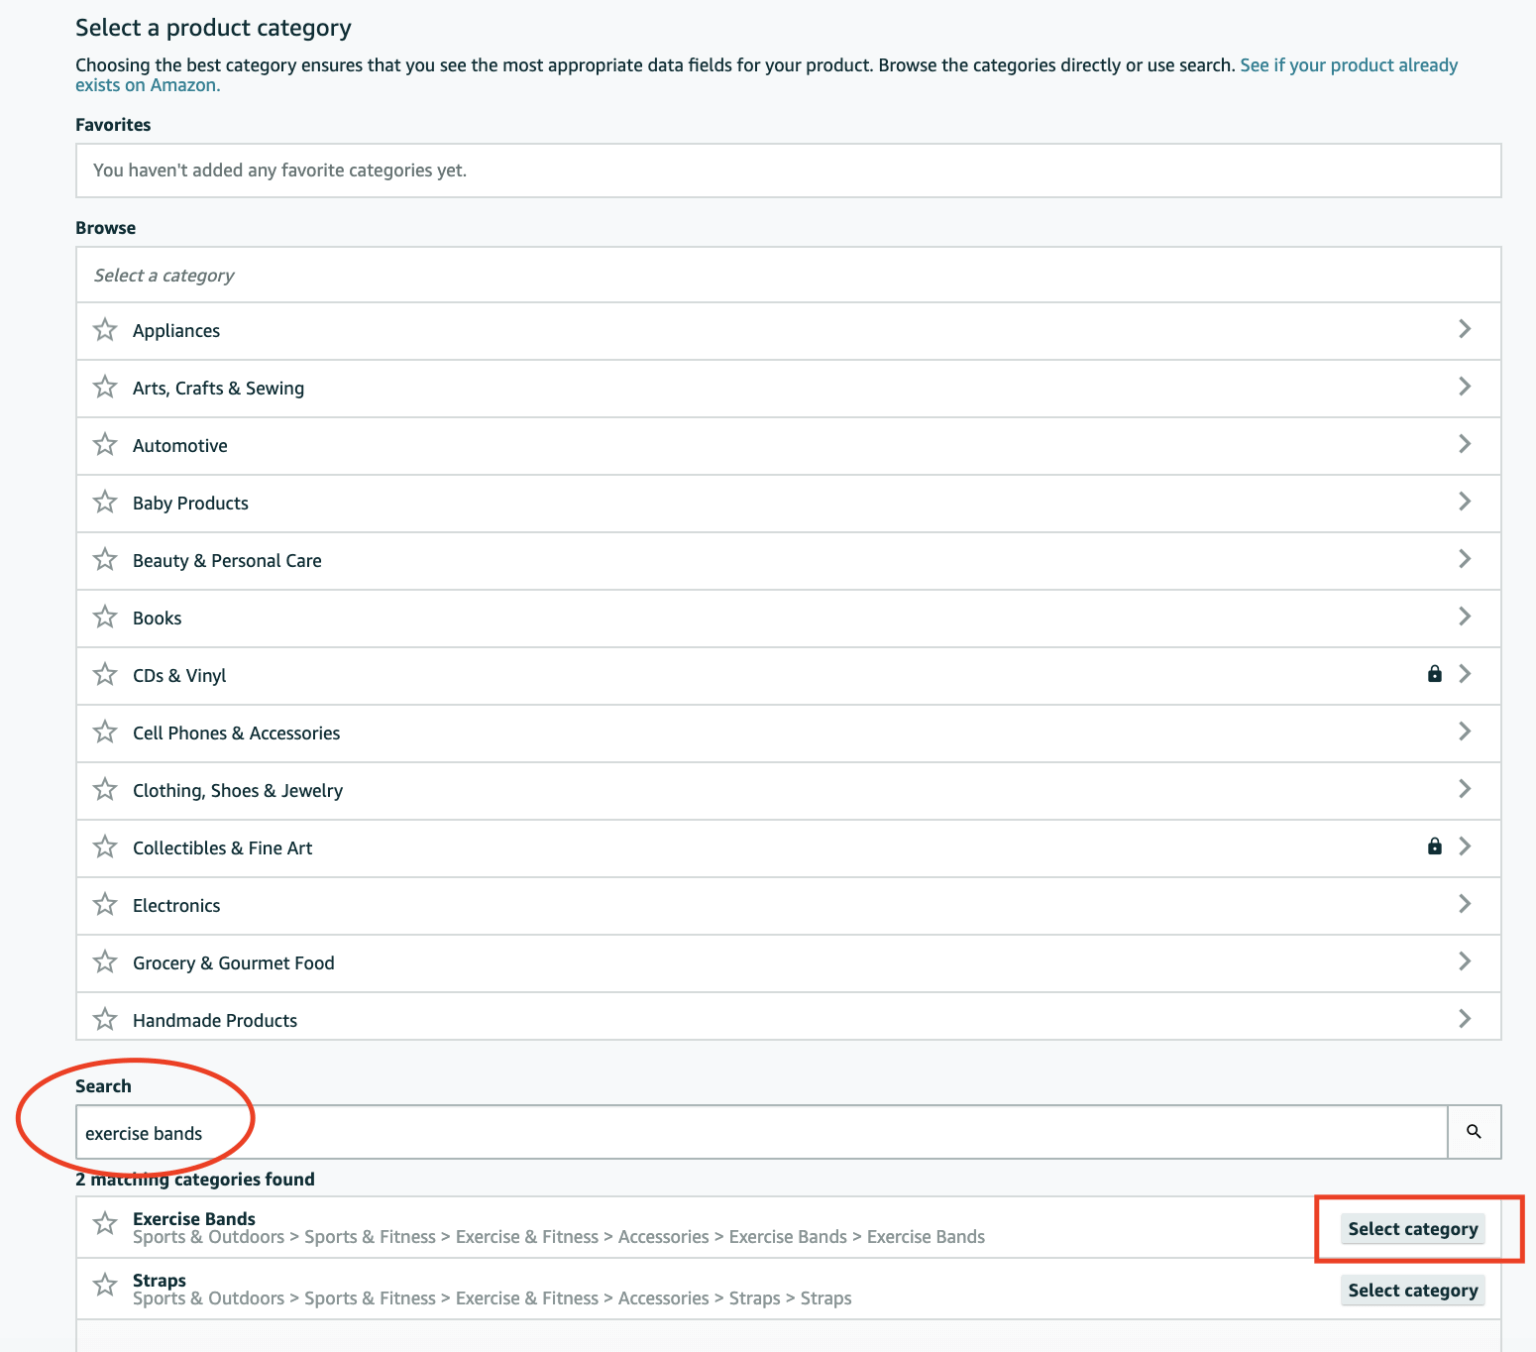The height and width of the screenshot is (1352, 1536).
Task: Click Select category for Straps
Action: click(x=1413, y=1290)
